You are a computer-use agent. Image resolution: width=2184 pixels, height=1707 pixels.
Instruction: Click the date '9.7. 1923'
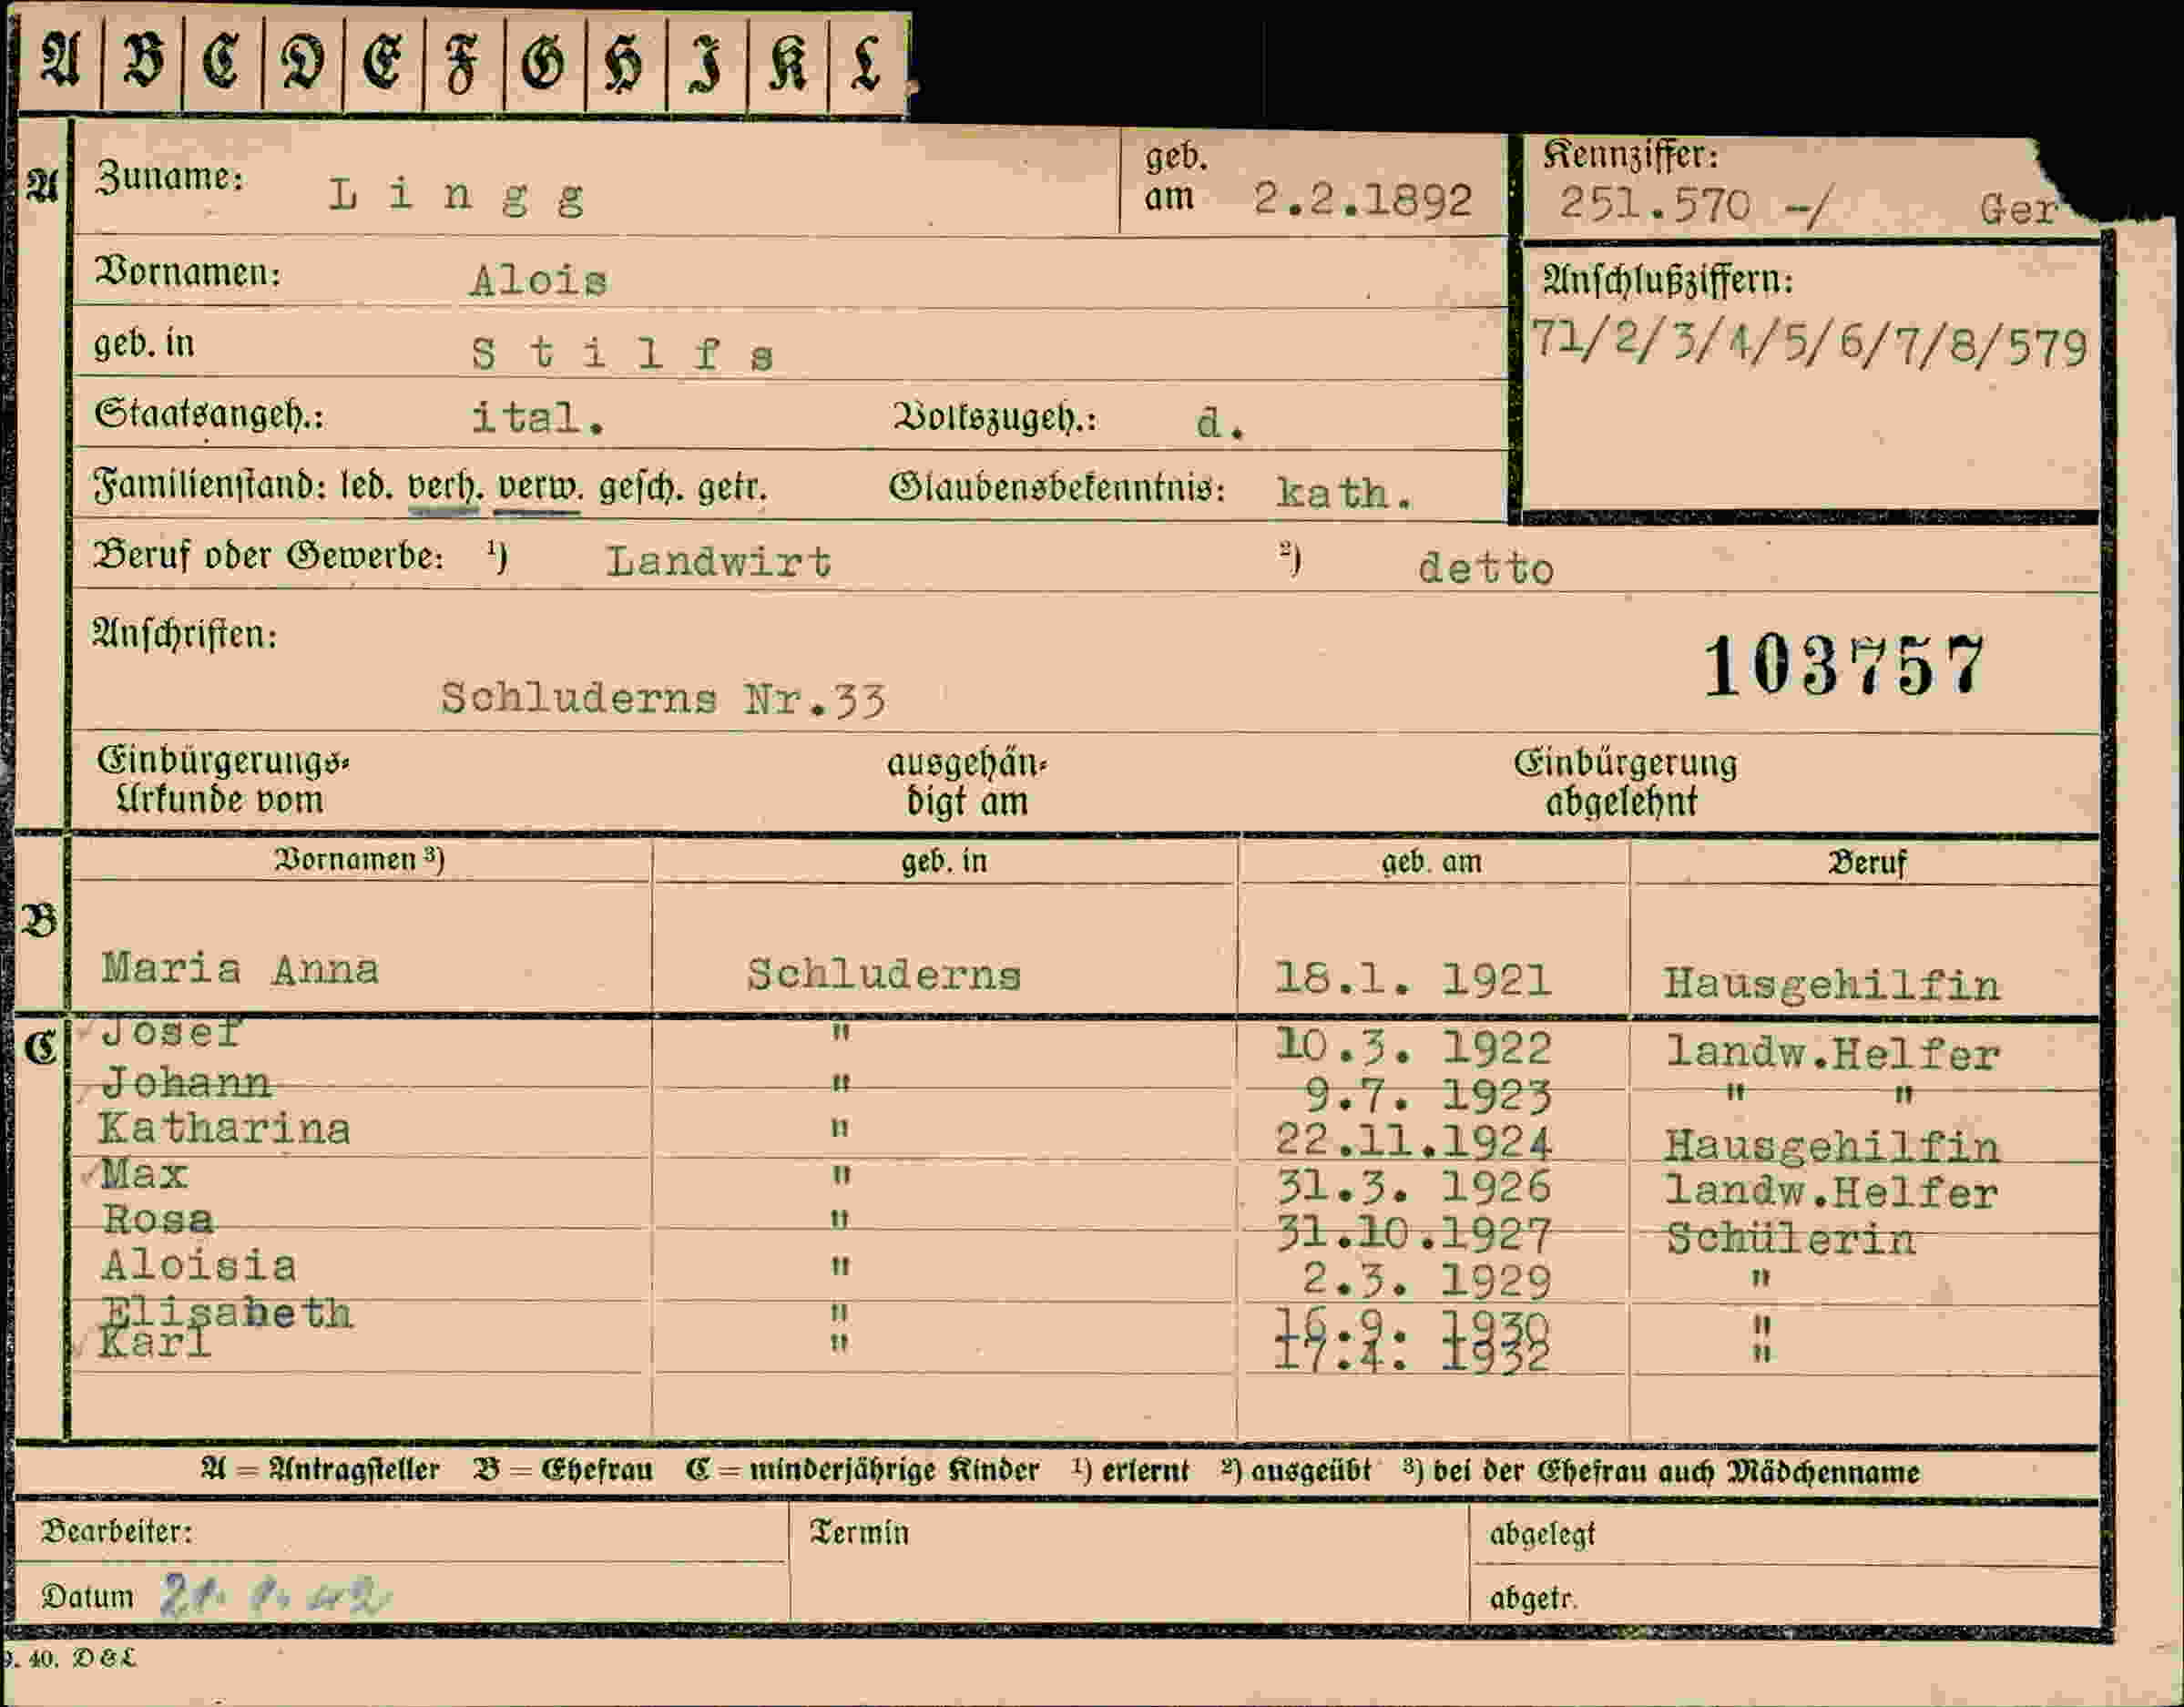(x=1427, y=1096)
